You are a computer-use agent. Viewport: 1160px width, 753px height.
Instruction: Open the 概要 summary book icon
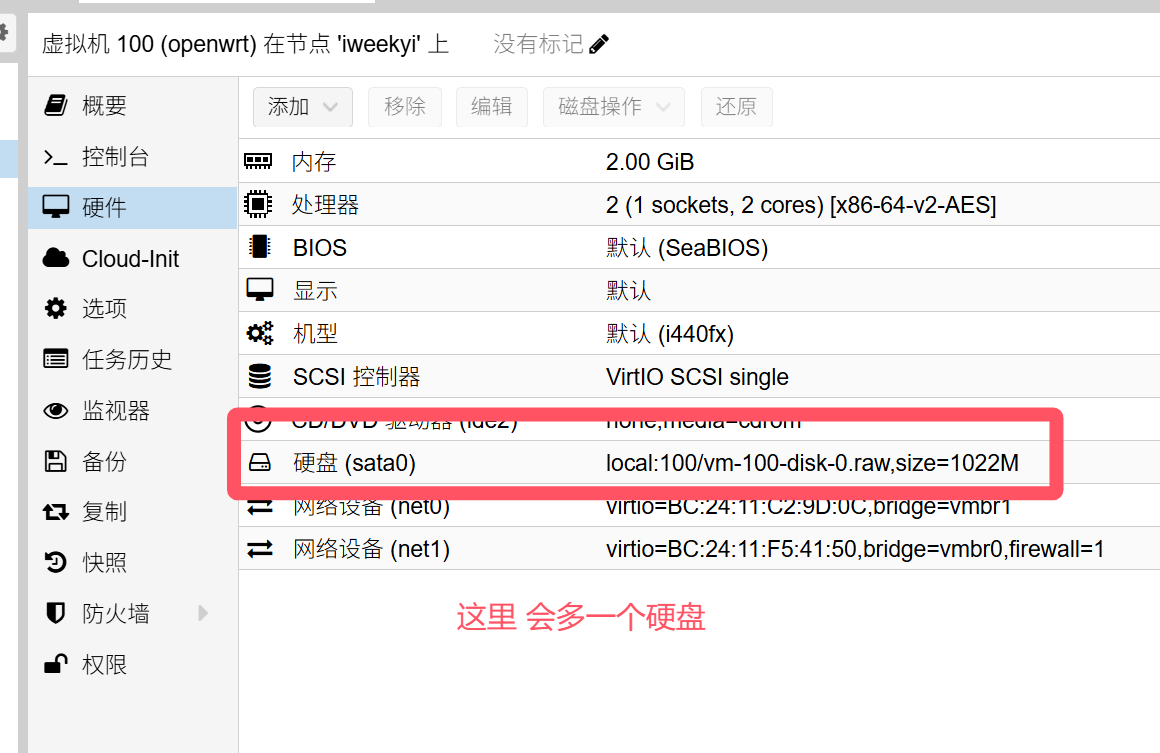(x=56, y=105)
